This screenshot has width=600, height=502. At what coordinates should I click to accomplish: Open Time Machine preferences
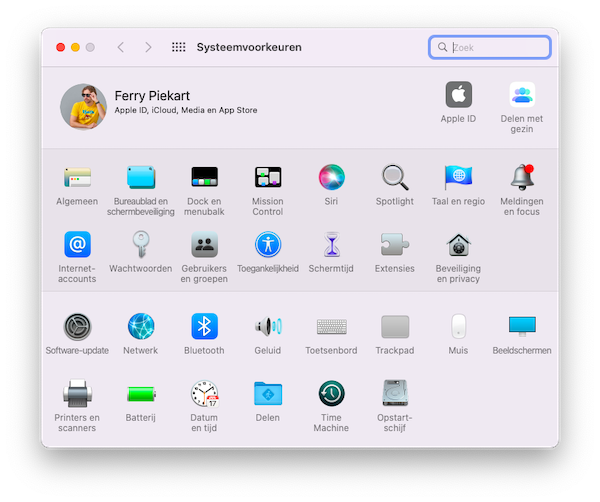(x=331, y=393)
